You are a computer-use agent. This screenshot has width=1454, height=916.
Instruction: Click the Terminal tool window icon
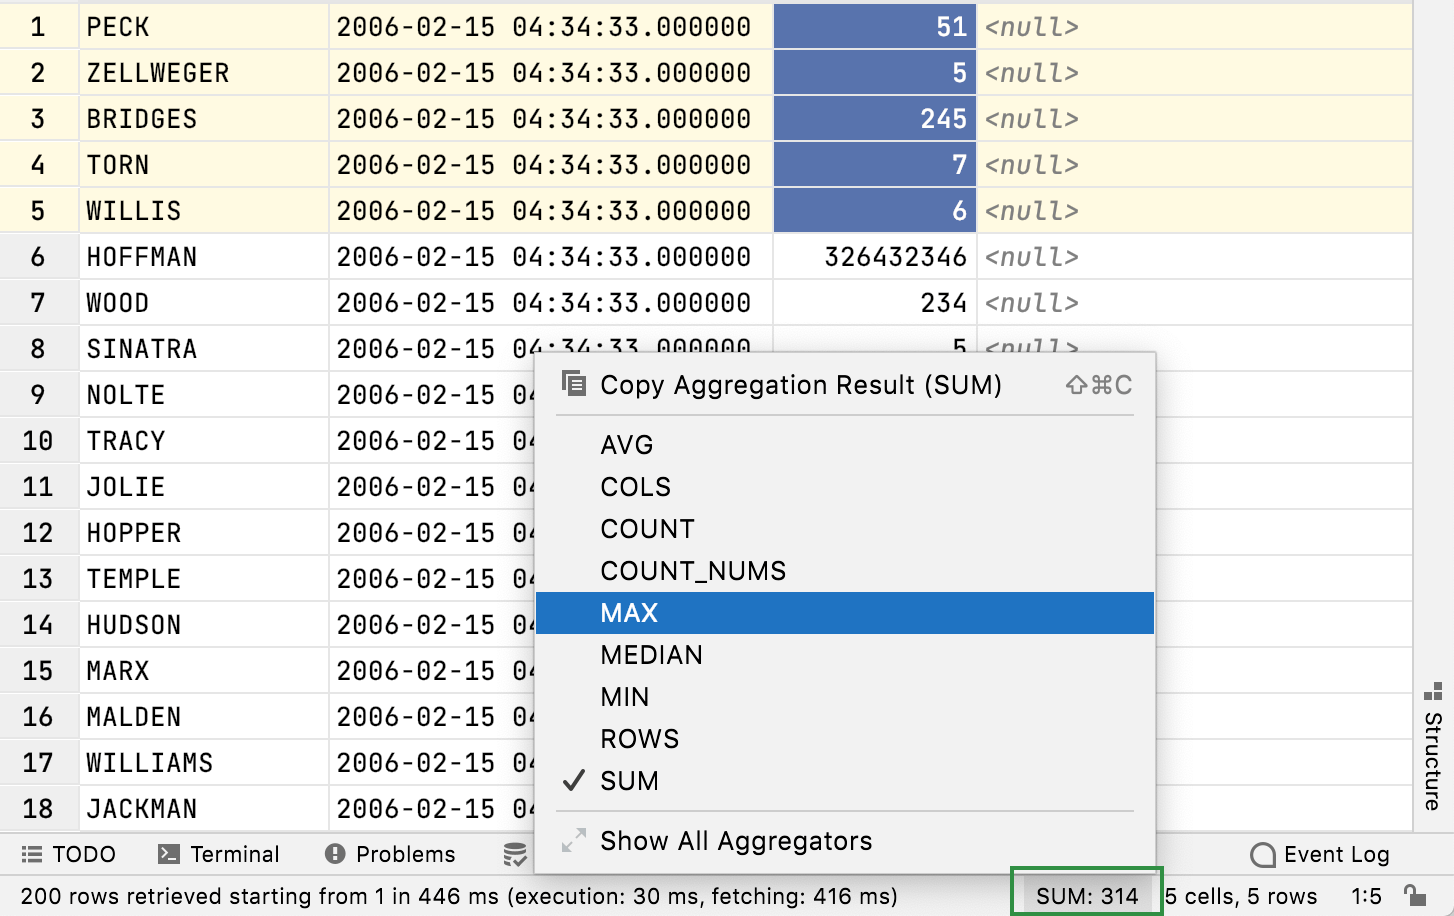point(169,854)
